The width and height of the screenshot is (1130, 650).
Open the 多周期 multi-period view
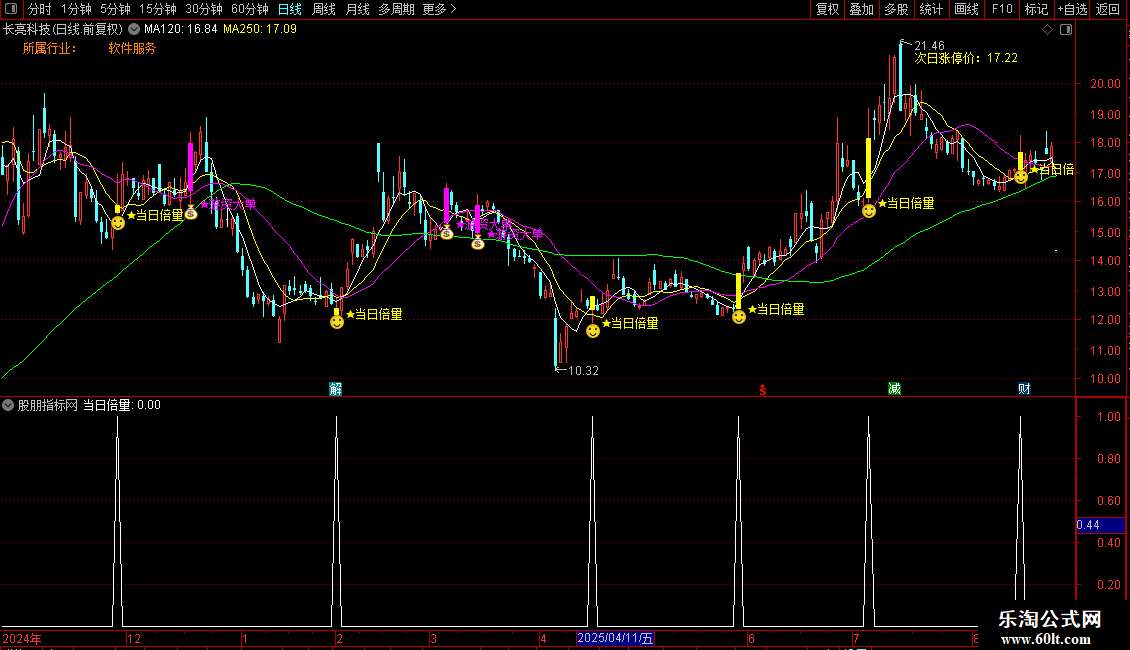click(396, 9)
